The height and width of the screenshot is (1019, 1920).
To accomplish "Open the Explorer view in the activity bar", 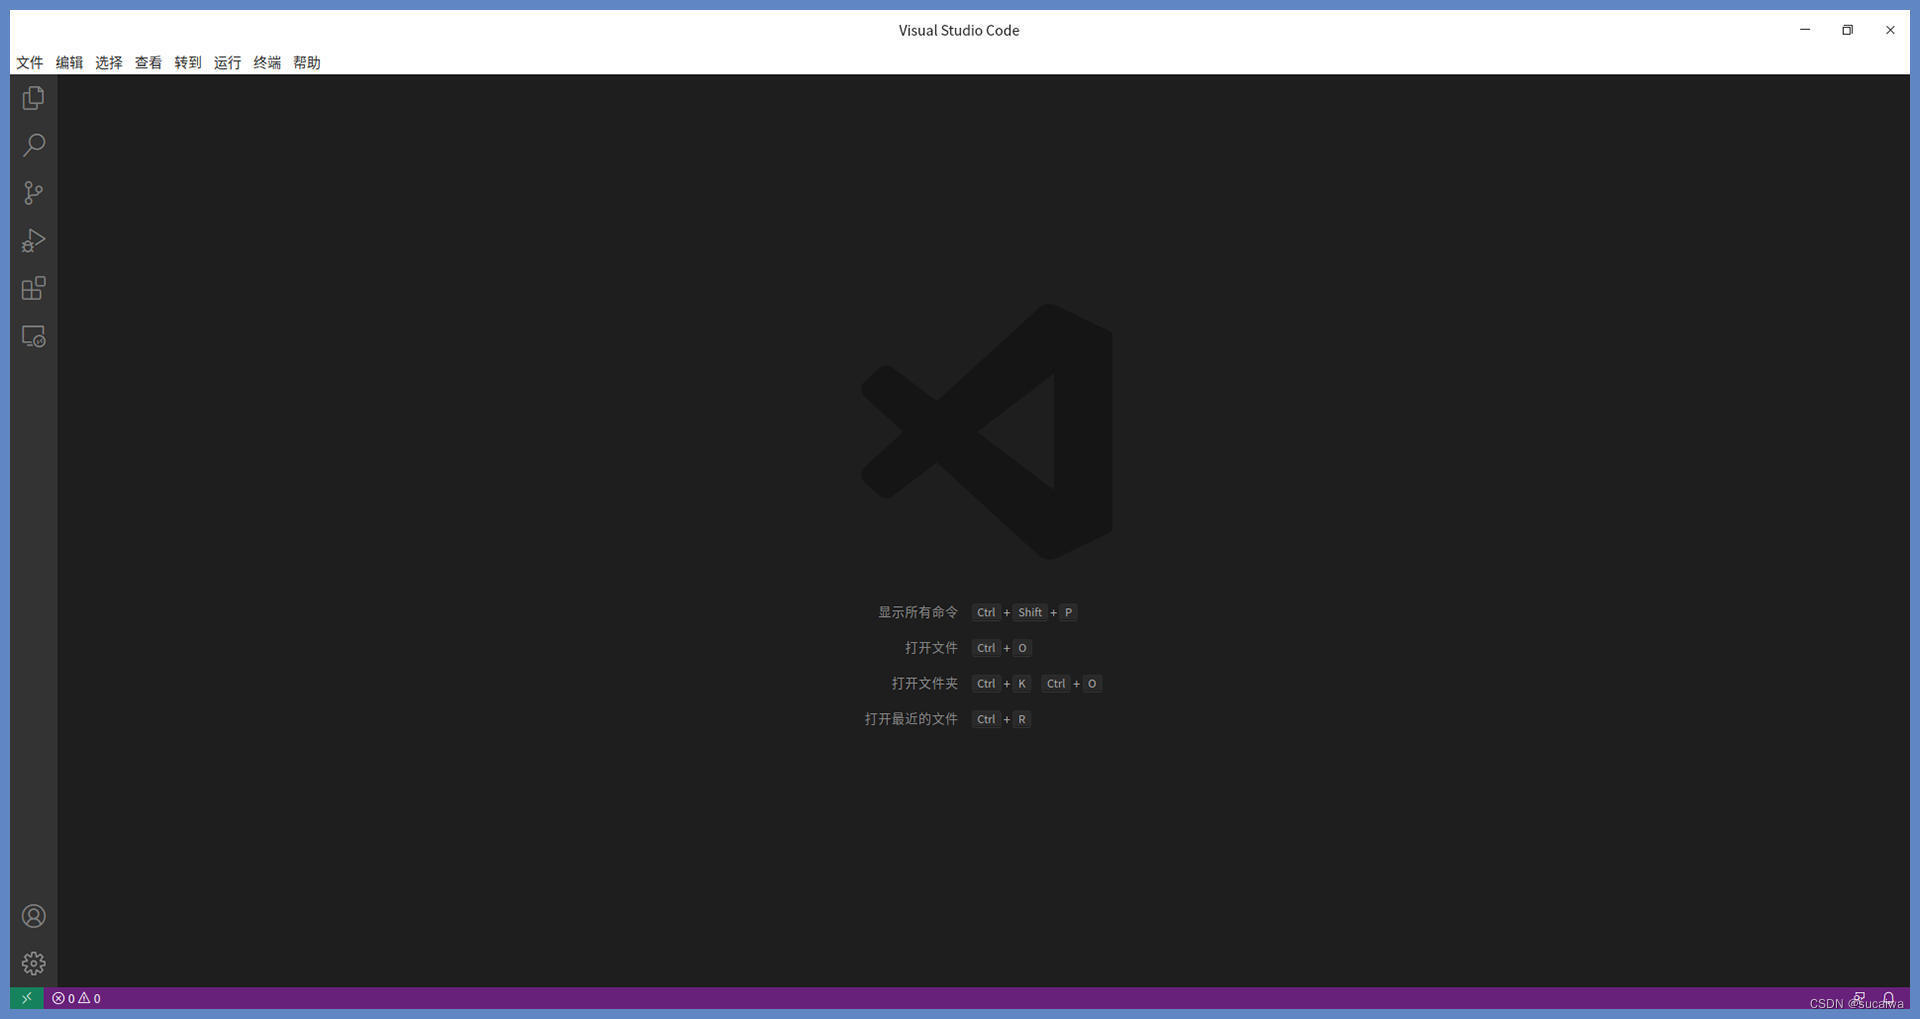I will point(33,97).
